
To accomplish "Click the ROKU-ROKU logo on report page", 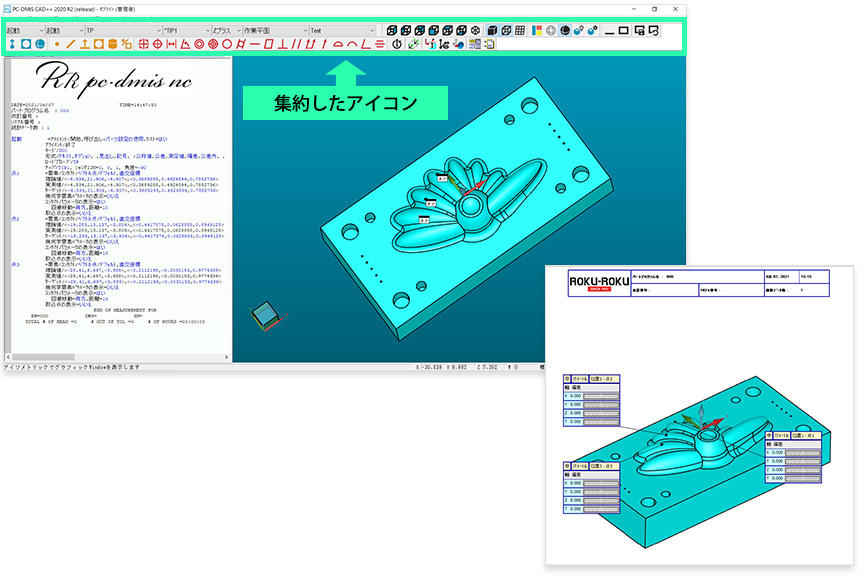I will tap(599, 283).
